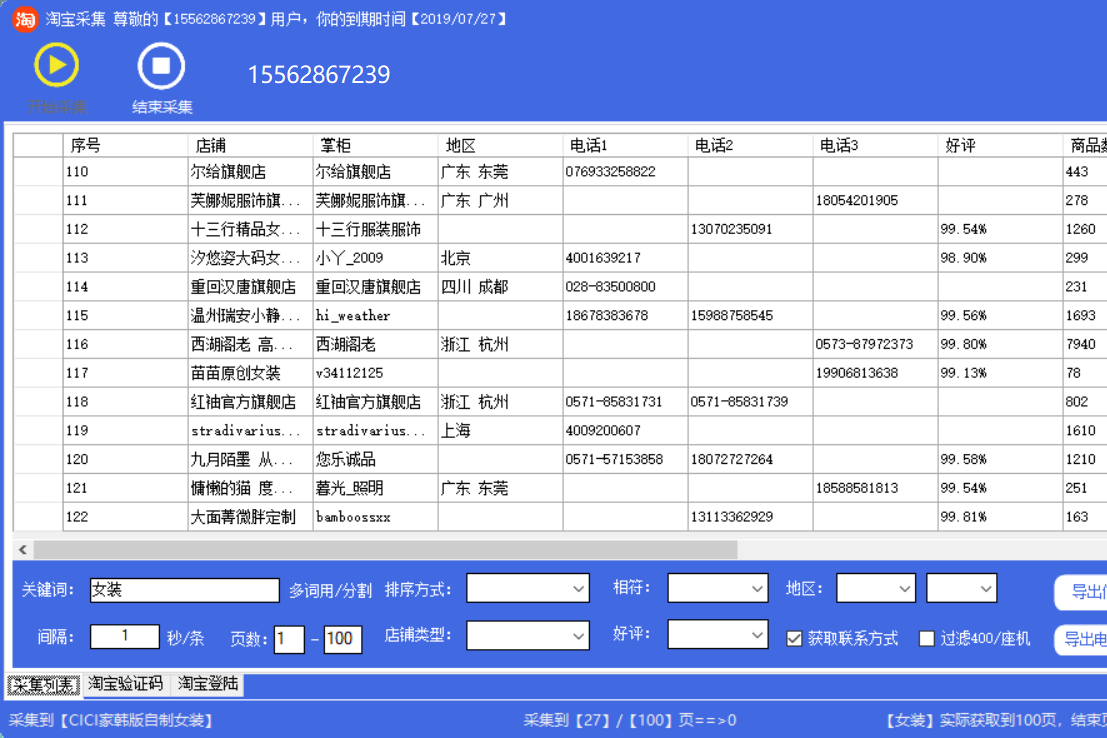Image resolution: width=1107 pixels, height=738 pixels.
Task: Click the upper 导出 button at right
Action: coord(1082,592)
